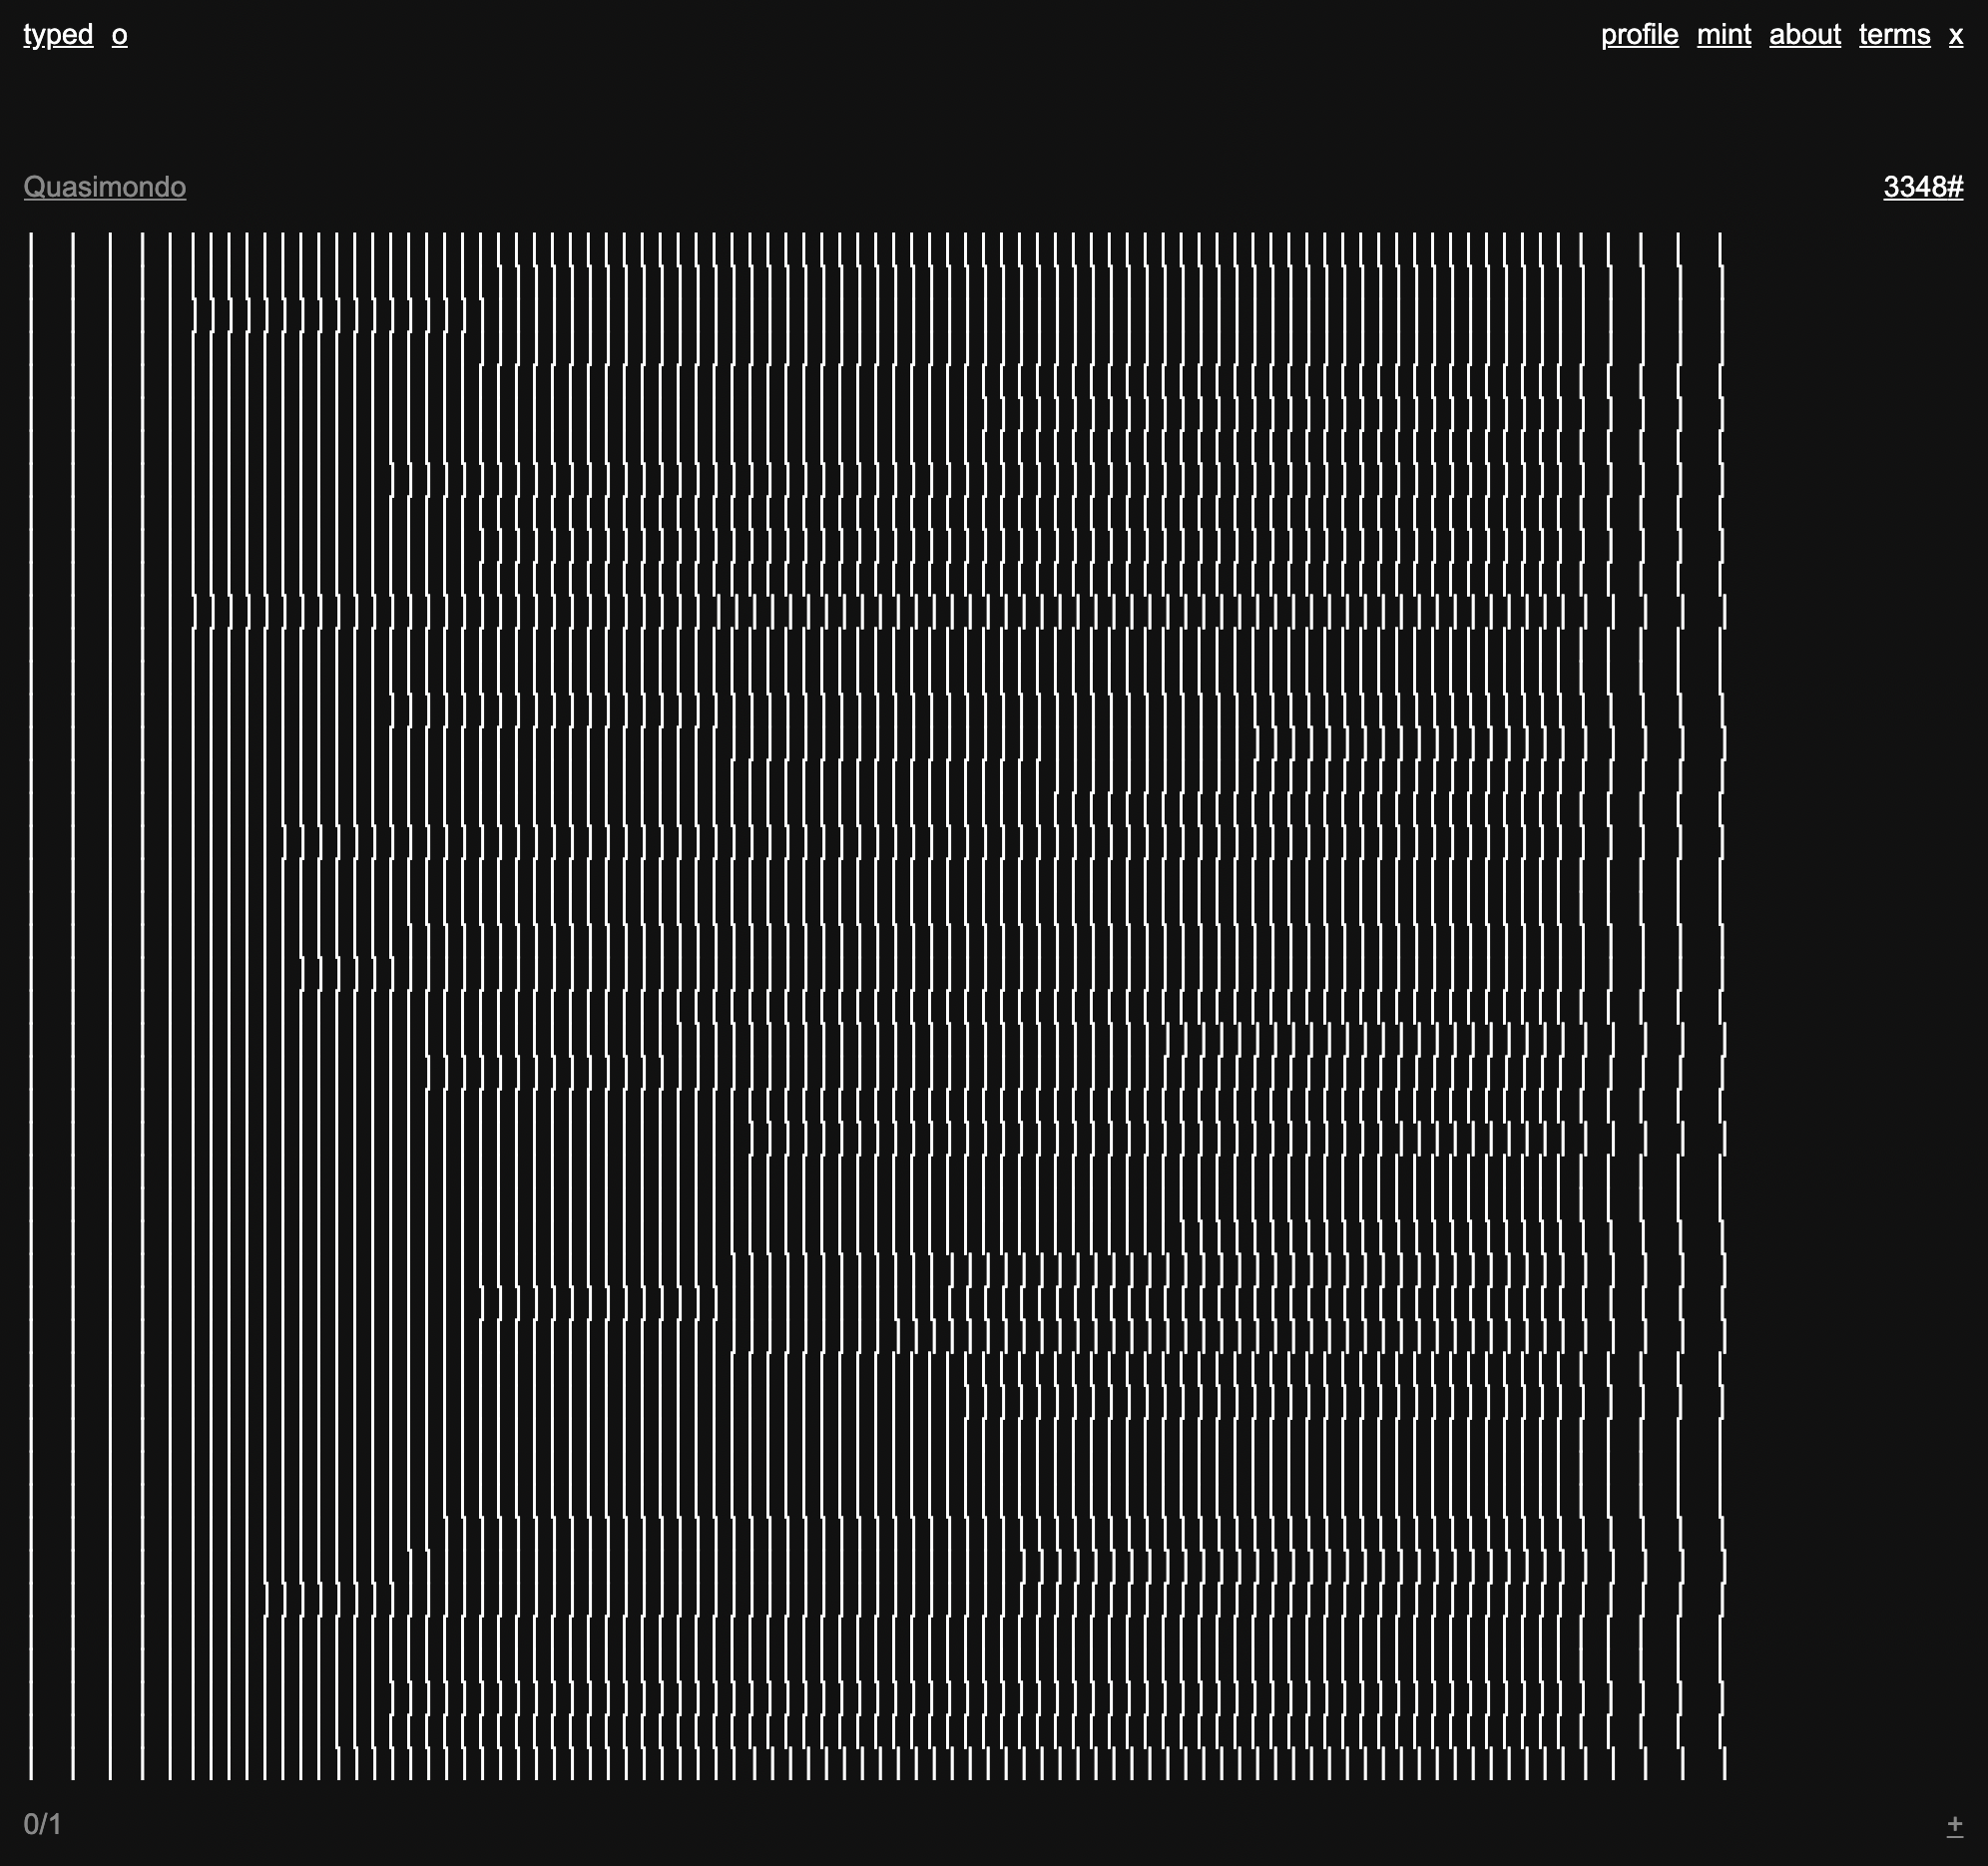
Task: Click the 'x' link in top navigation
Action: 1955,35
